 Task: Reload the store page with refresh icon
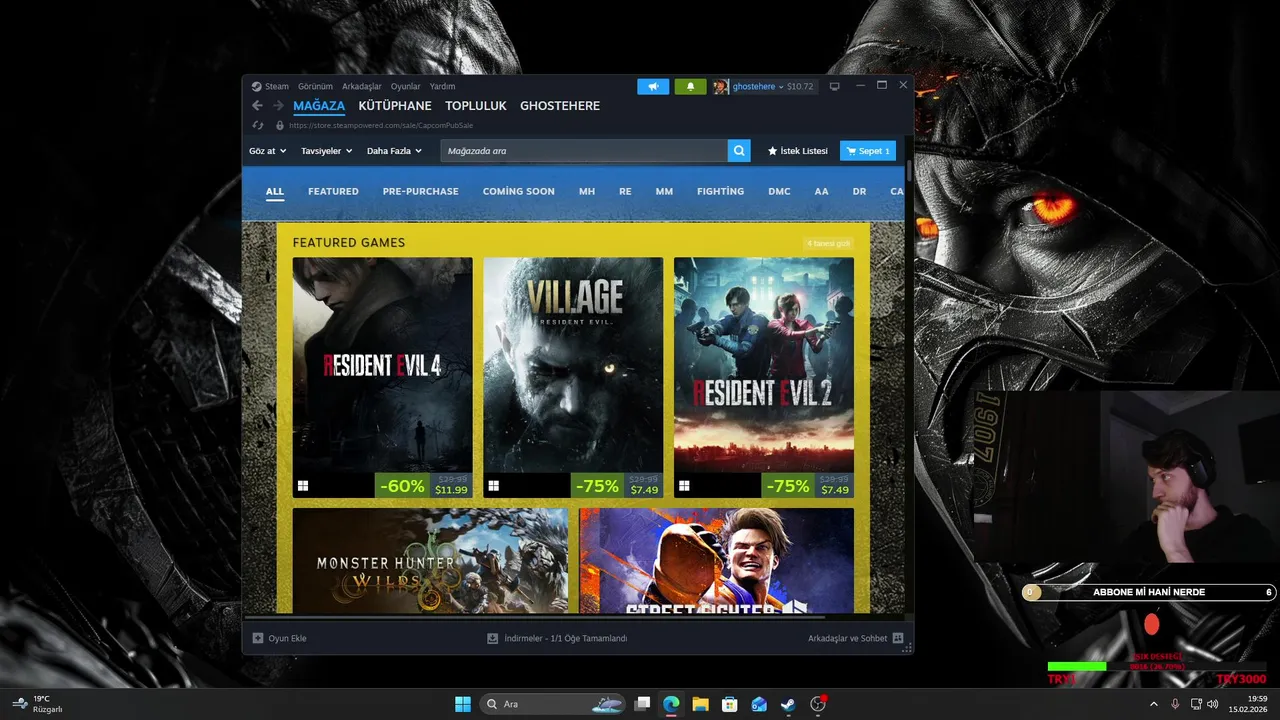(x=258, y=126)
